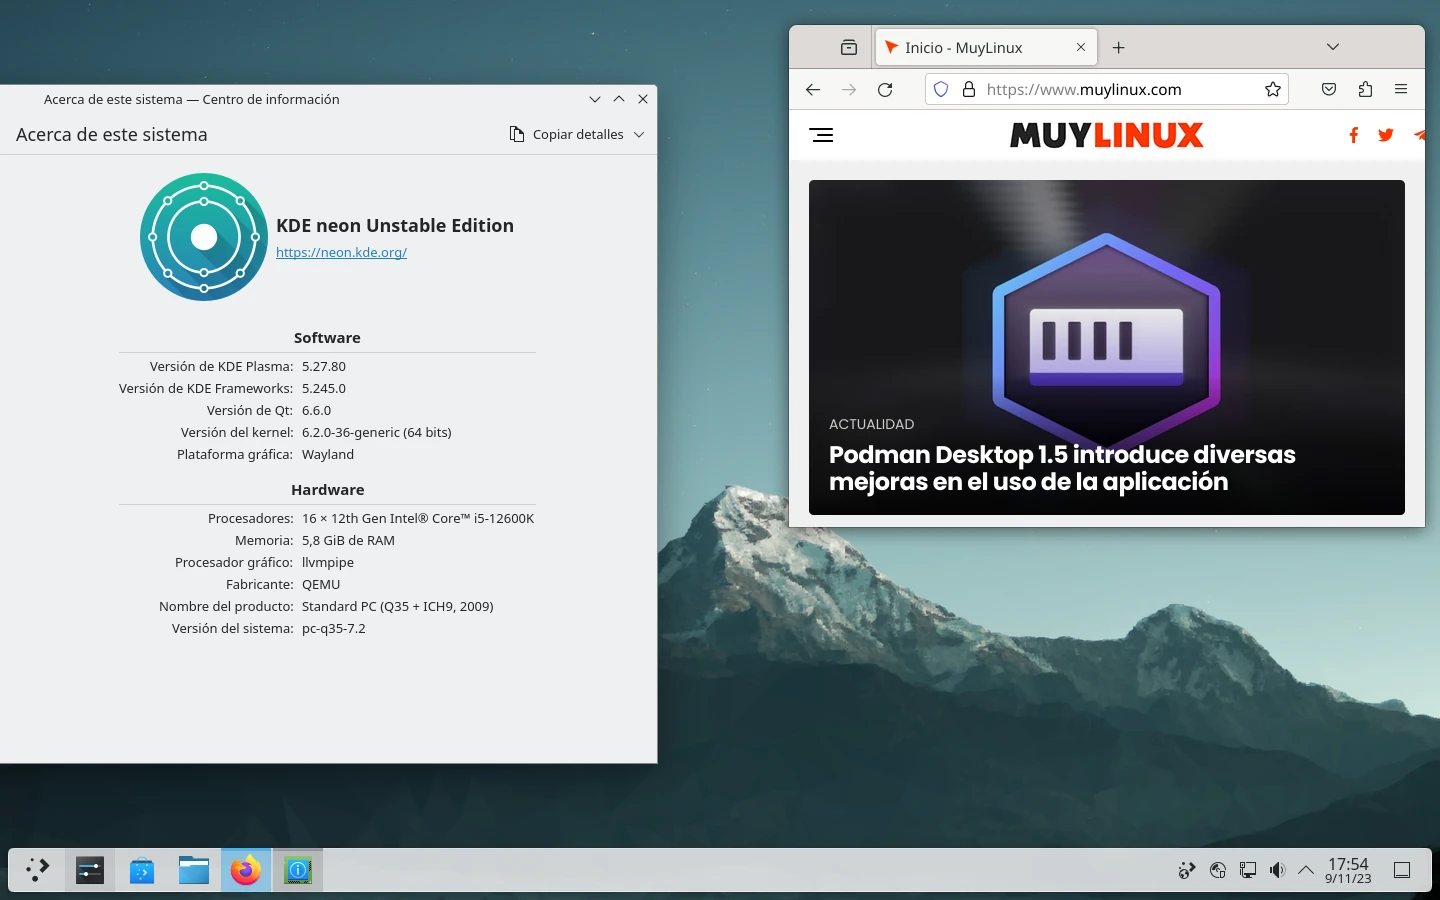Select graphics platform value Wayland

328,454
